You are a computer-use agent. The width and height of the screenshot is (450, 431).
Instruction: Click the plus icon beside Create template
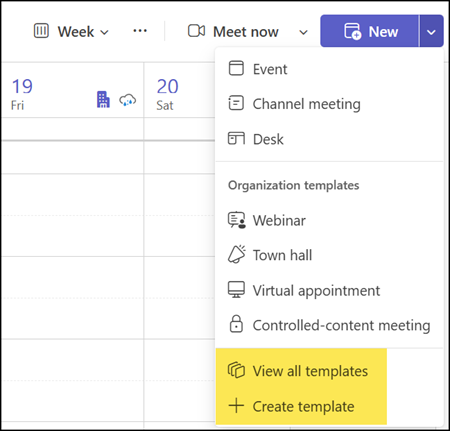pos(236,406)
